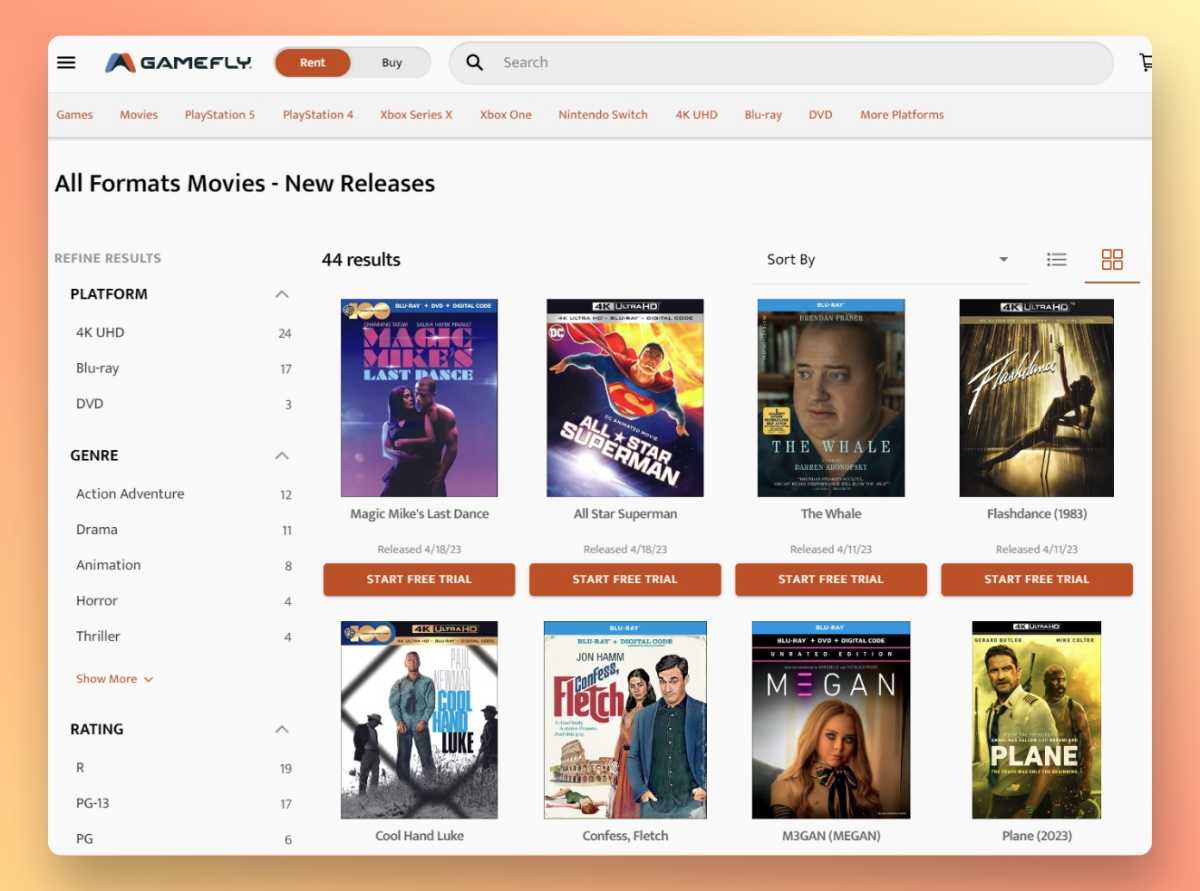1200x891 pixels.
Task: Open All Star Superman cover thumbnail
Action: tap(625, 398)
